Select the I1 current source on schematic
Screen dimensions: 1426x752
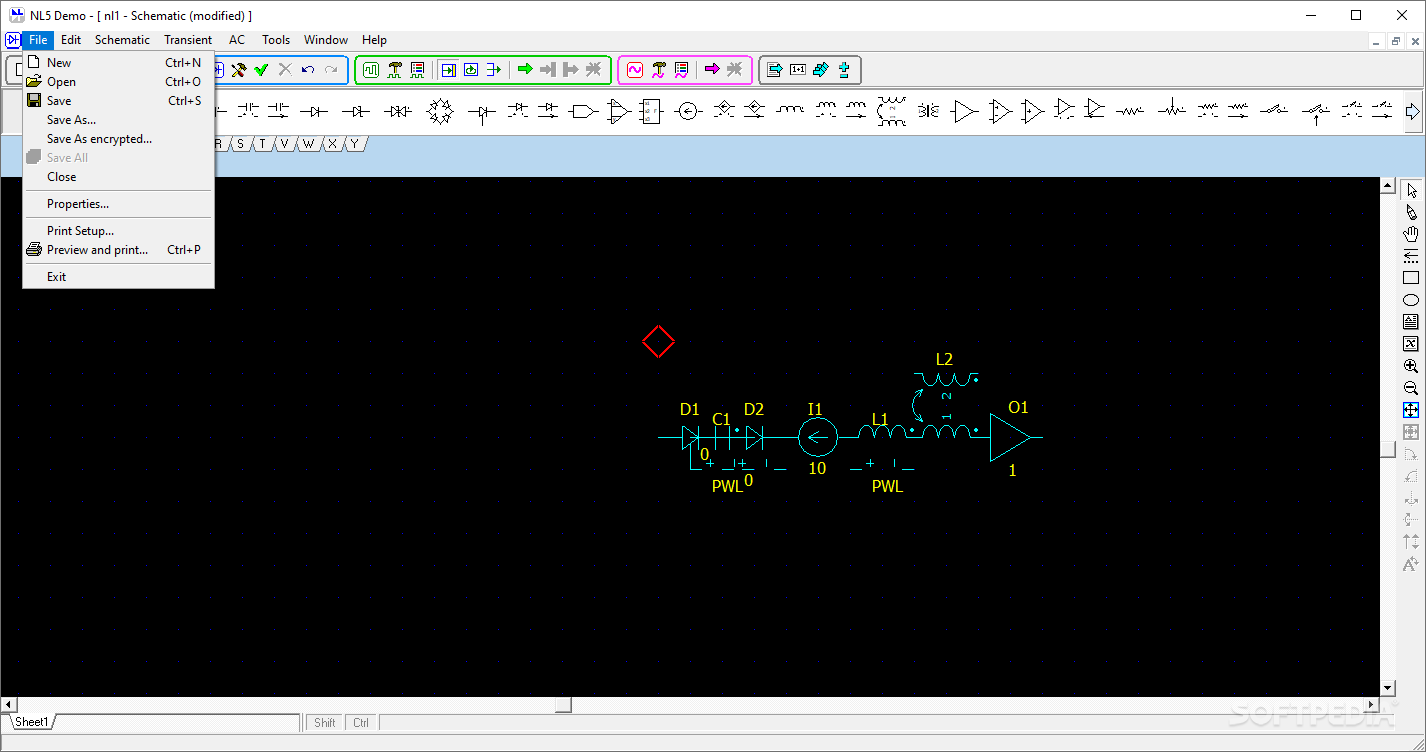(x=817, y=437)
